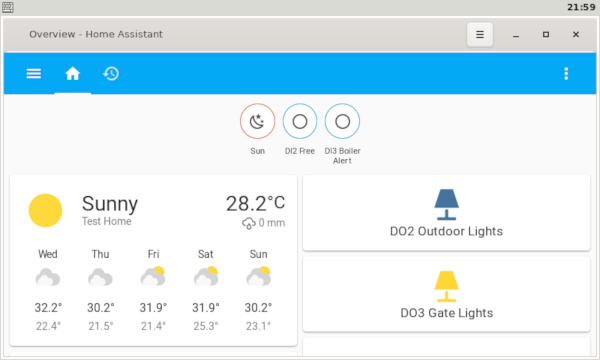
Task: Open the Home Assistant sidebar hamburger menu
Action: click(34, 73)
